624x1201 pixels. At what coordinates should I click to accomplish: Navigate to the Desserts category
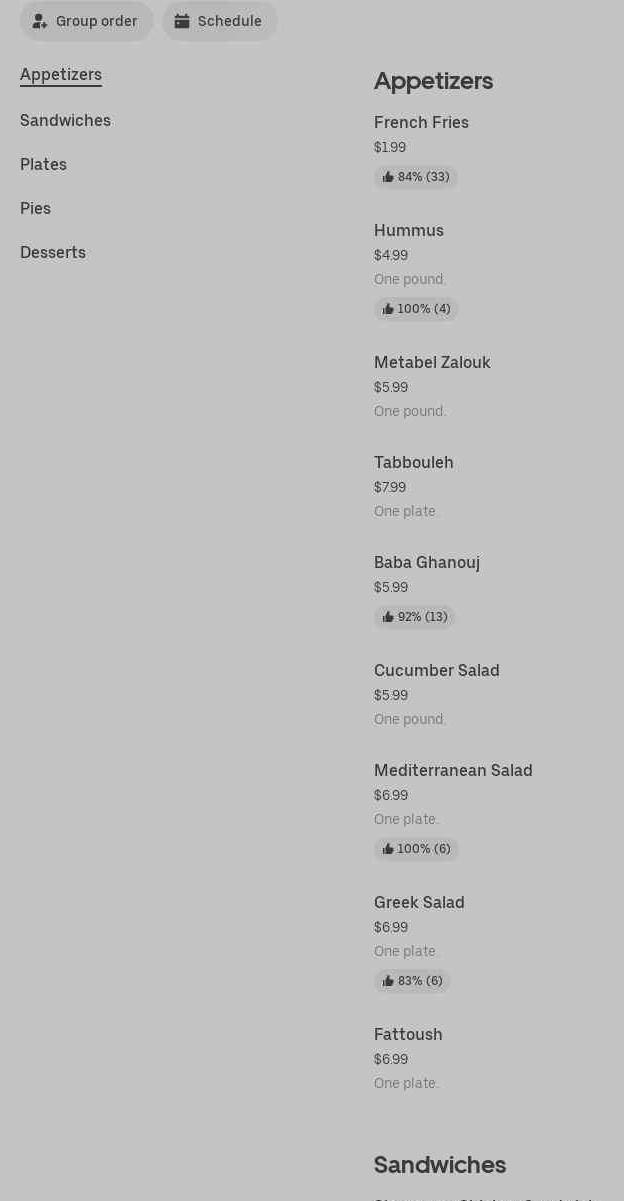53,253
